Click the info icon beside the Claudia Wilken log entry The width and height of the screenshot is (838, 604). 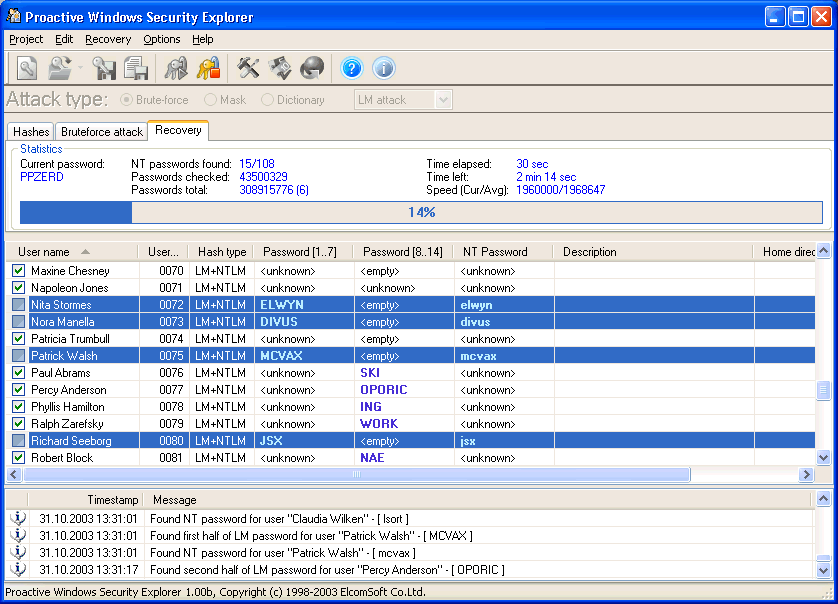click(18, 518)
